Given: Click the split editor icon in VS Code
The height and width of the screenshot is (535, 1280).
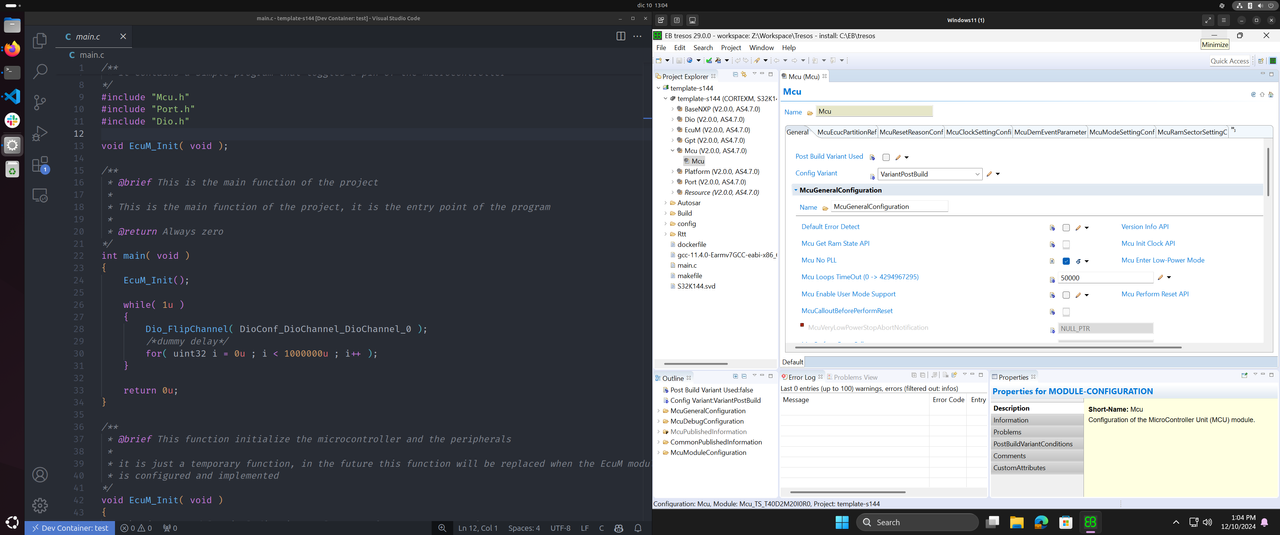Looking at the screenshot, I should pos(621,36).
